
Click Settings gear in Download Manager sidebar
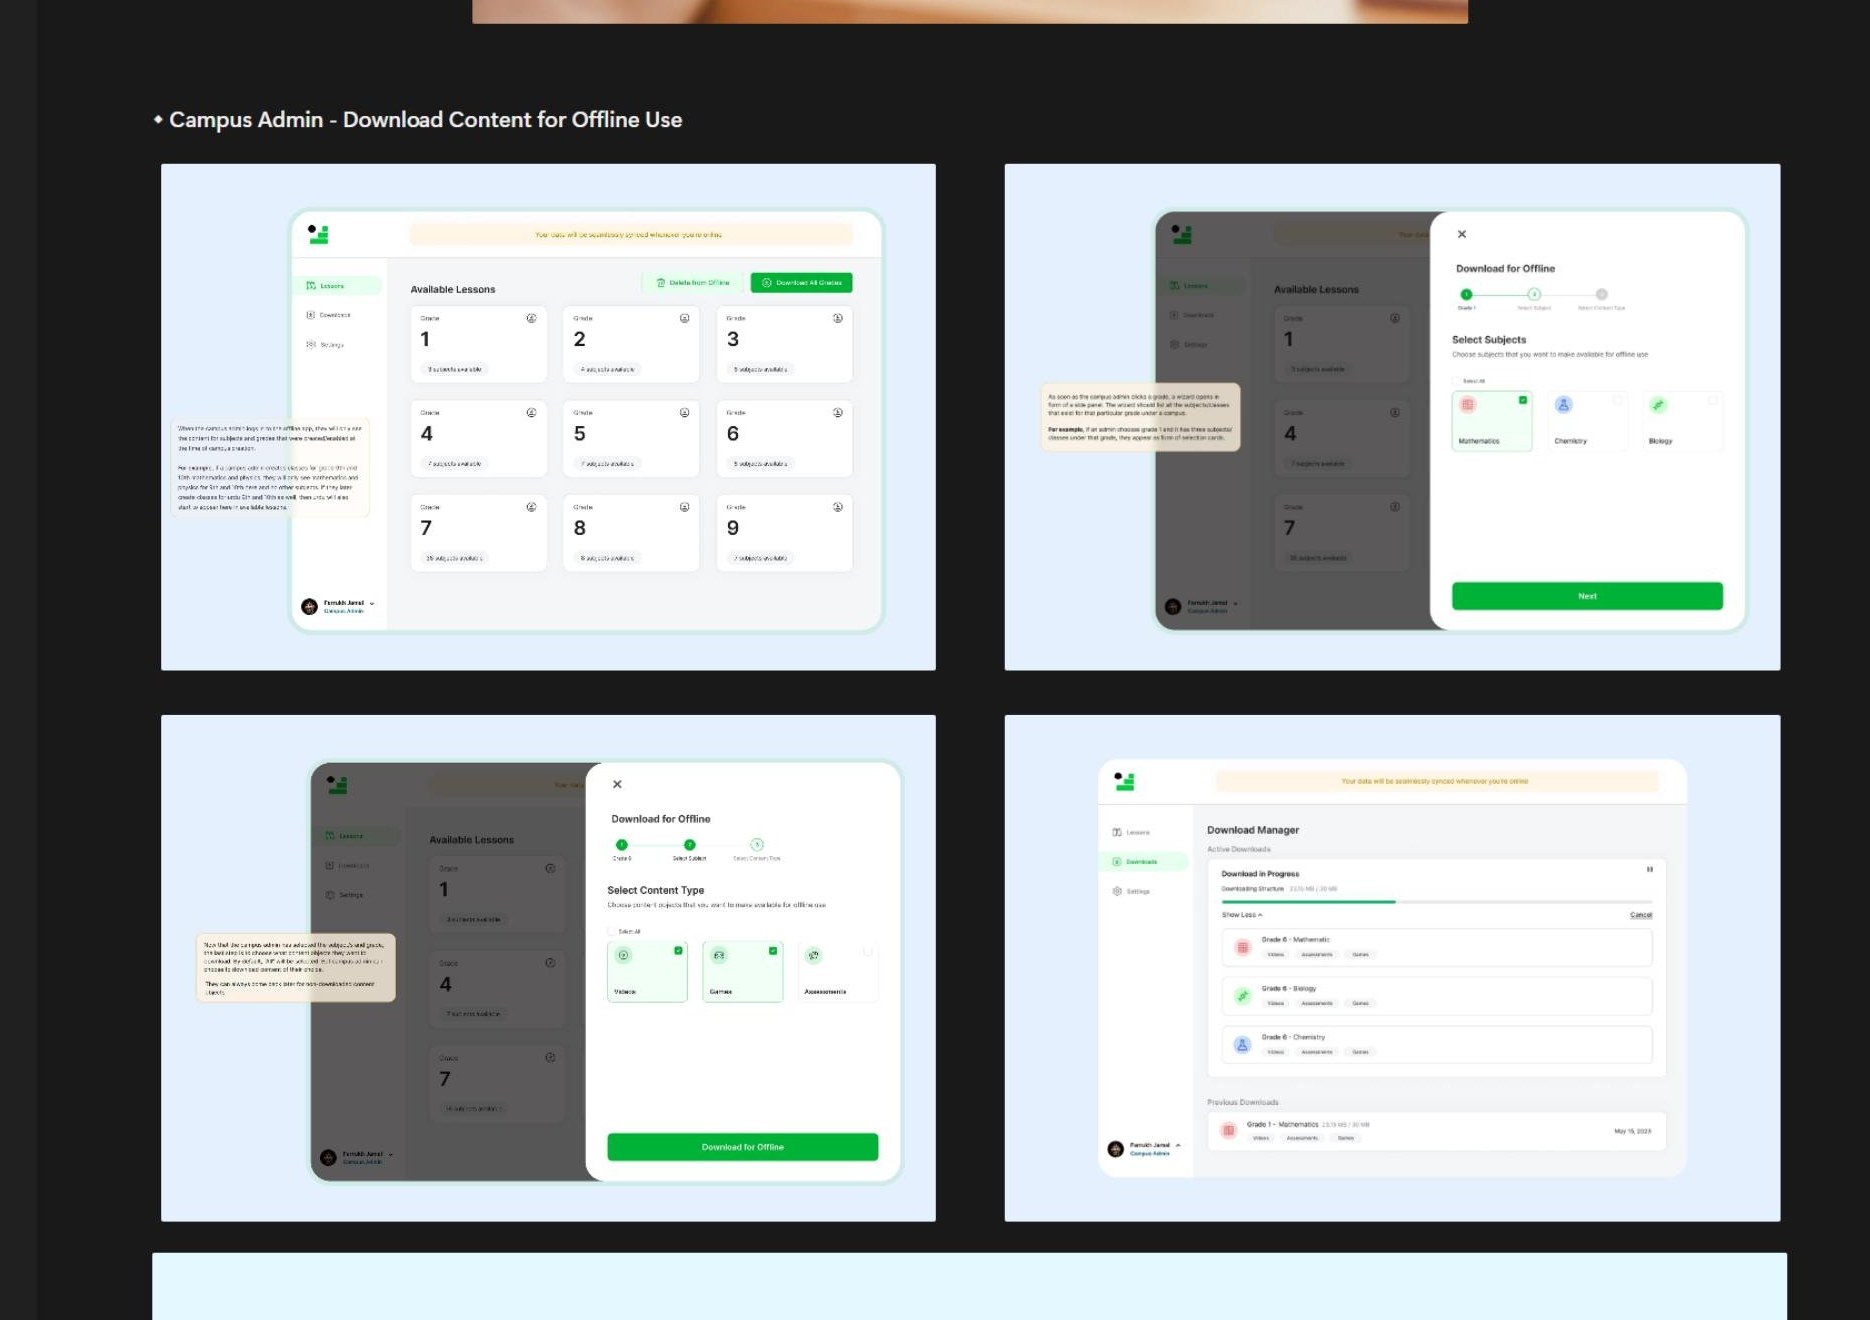(x=1117, y=891)
